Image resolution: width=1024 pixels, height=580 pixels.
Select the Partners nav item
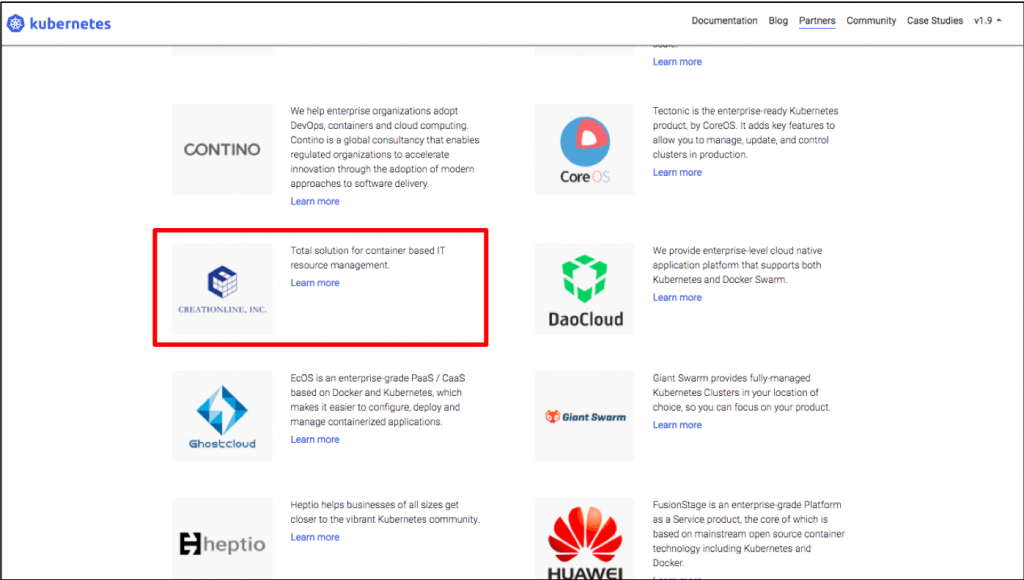pos(817,21)
